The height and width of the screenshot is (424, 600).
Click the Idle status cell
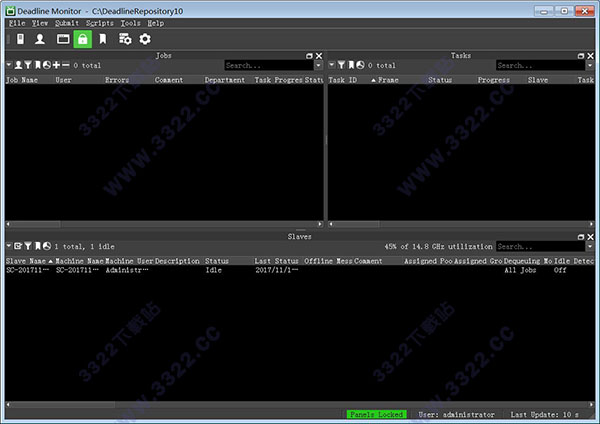point(214,270)
